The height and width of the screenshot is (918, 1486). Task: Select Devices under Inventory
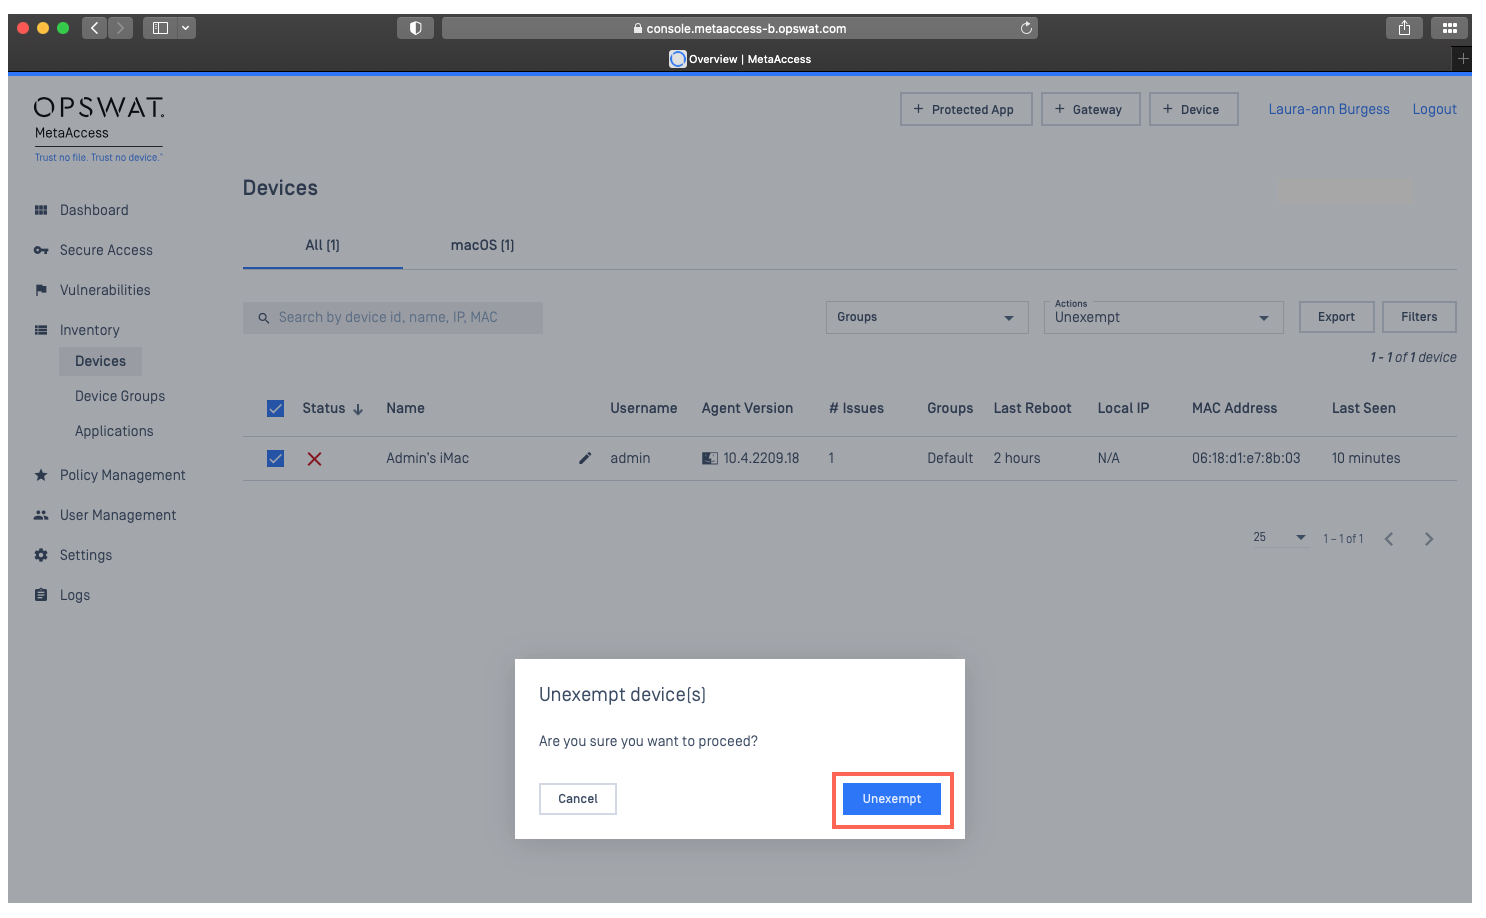pos(100,361)
